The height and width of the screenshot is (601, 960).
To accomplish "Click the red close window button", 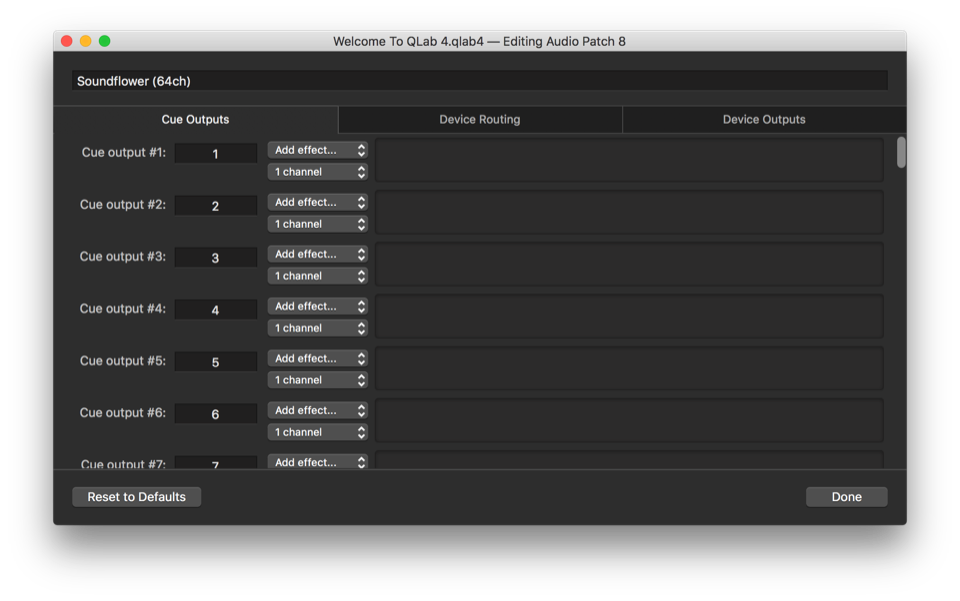I will (x=67, y=41).
